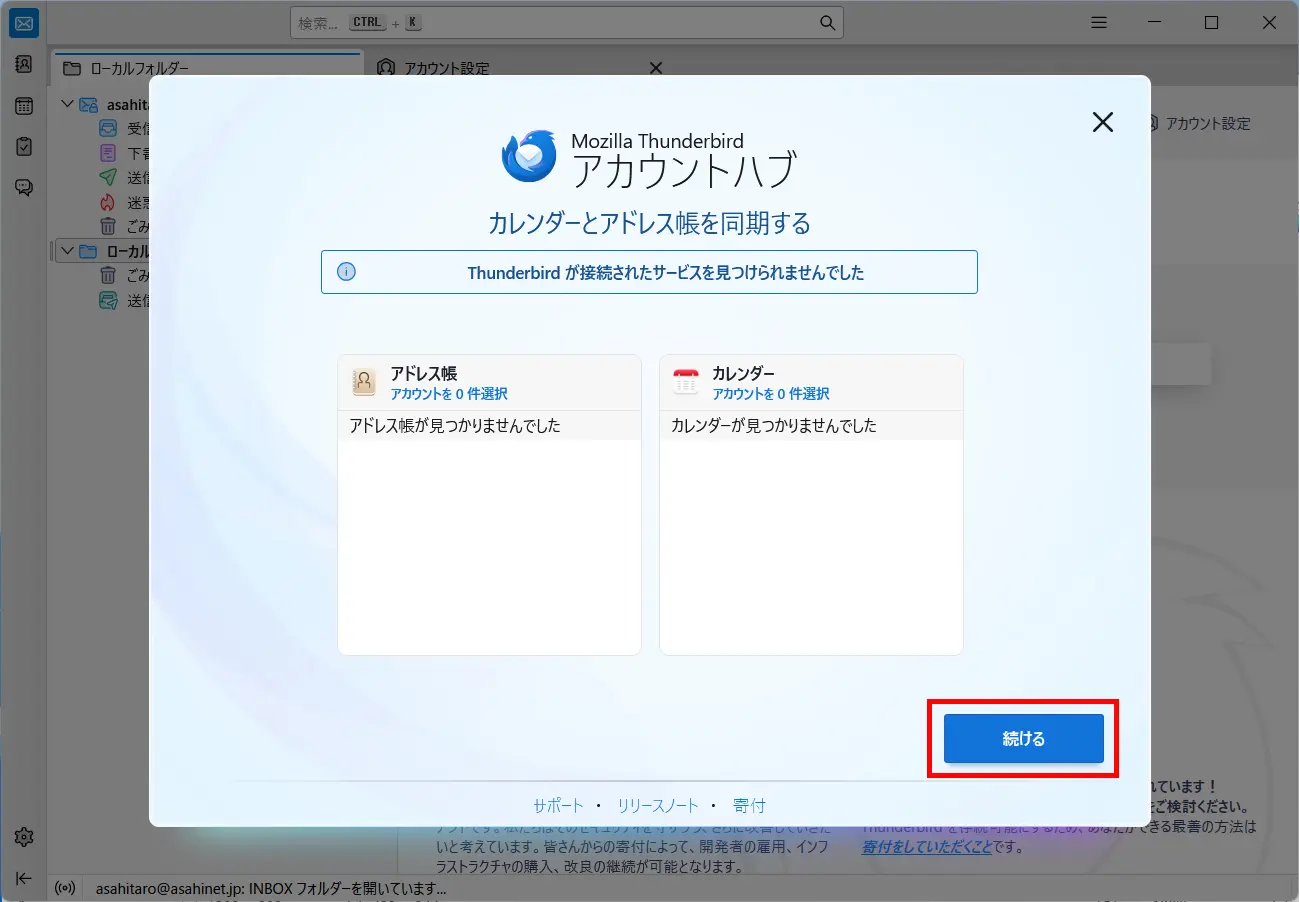
Task: Select the 受信トレイ inbox folder
Action: [108, 128]
